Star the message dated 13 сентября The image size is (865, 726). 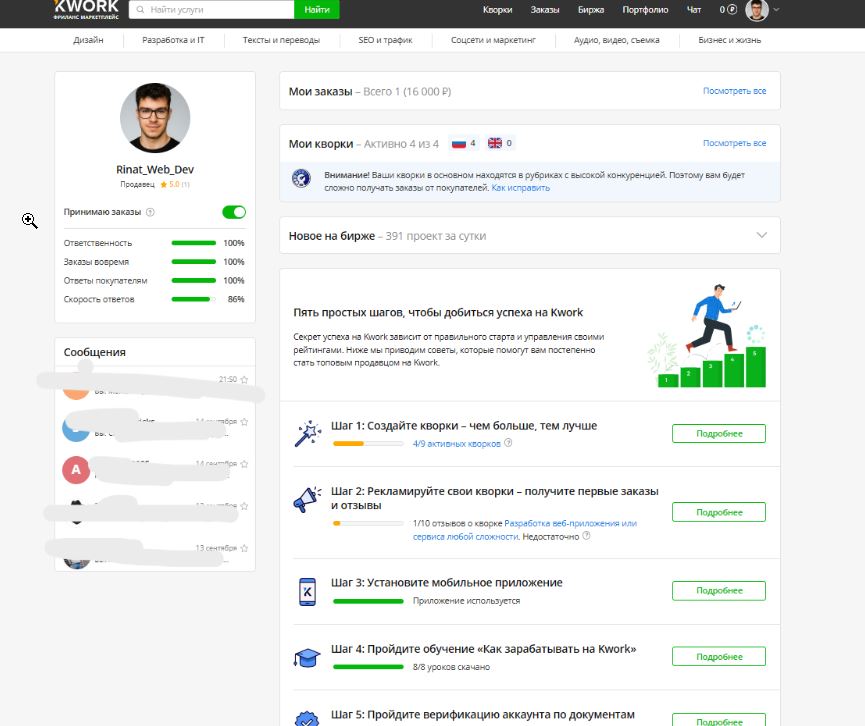point(244,548)
